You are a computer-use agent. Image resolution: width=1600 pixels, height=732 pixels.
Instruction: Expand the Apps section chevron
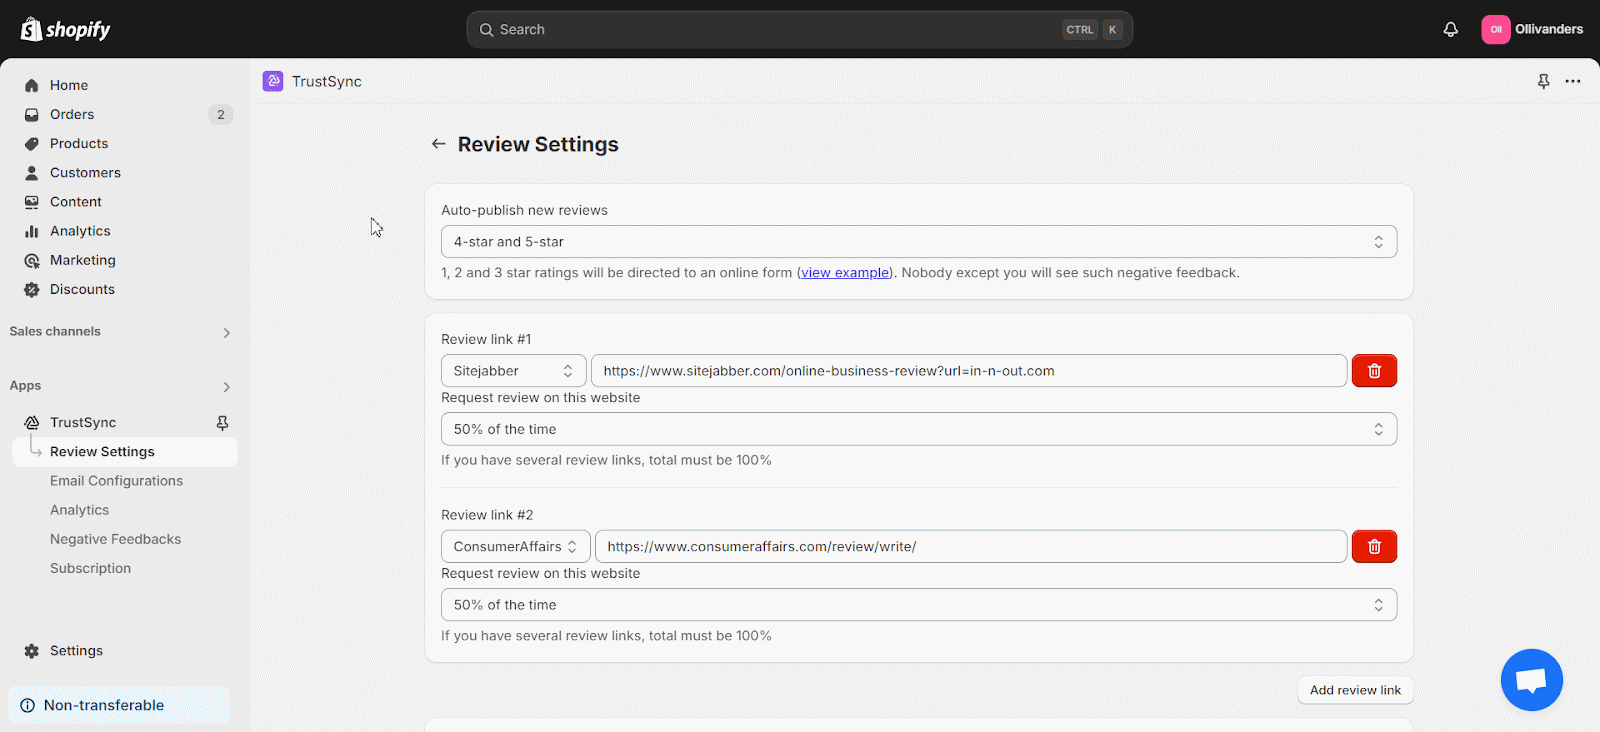[x=227, y=387]
